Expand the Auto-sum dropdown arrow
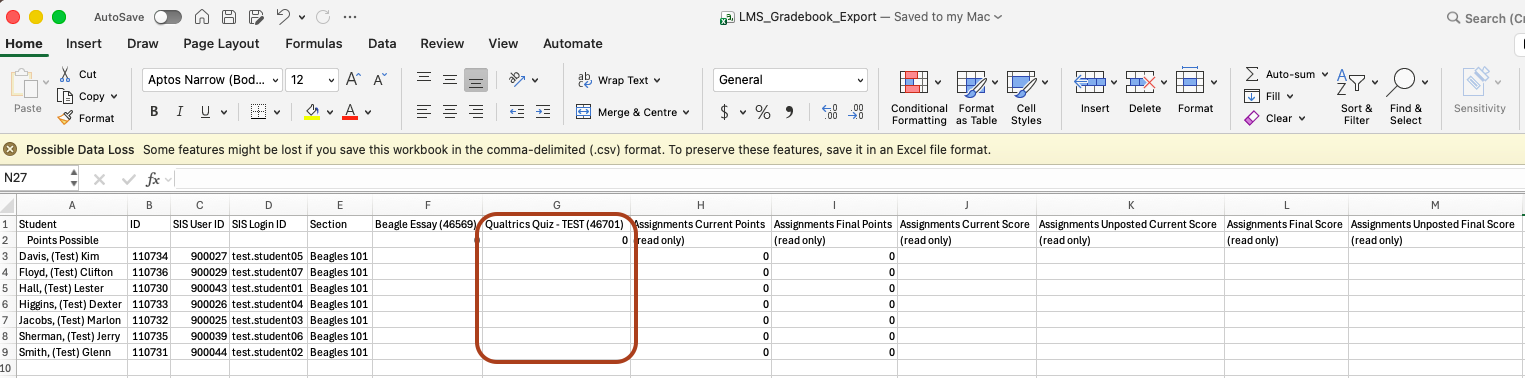The height and width of the screenshot is (378, 1525). 1324,74
